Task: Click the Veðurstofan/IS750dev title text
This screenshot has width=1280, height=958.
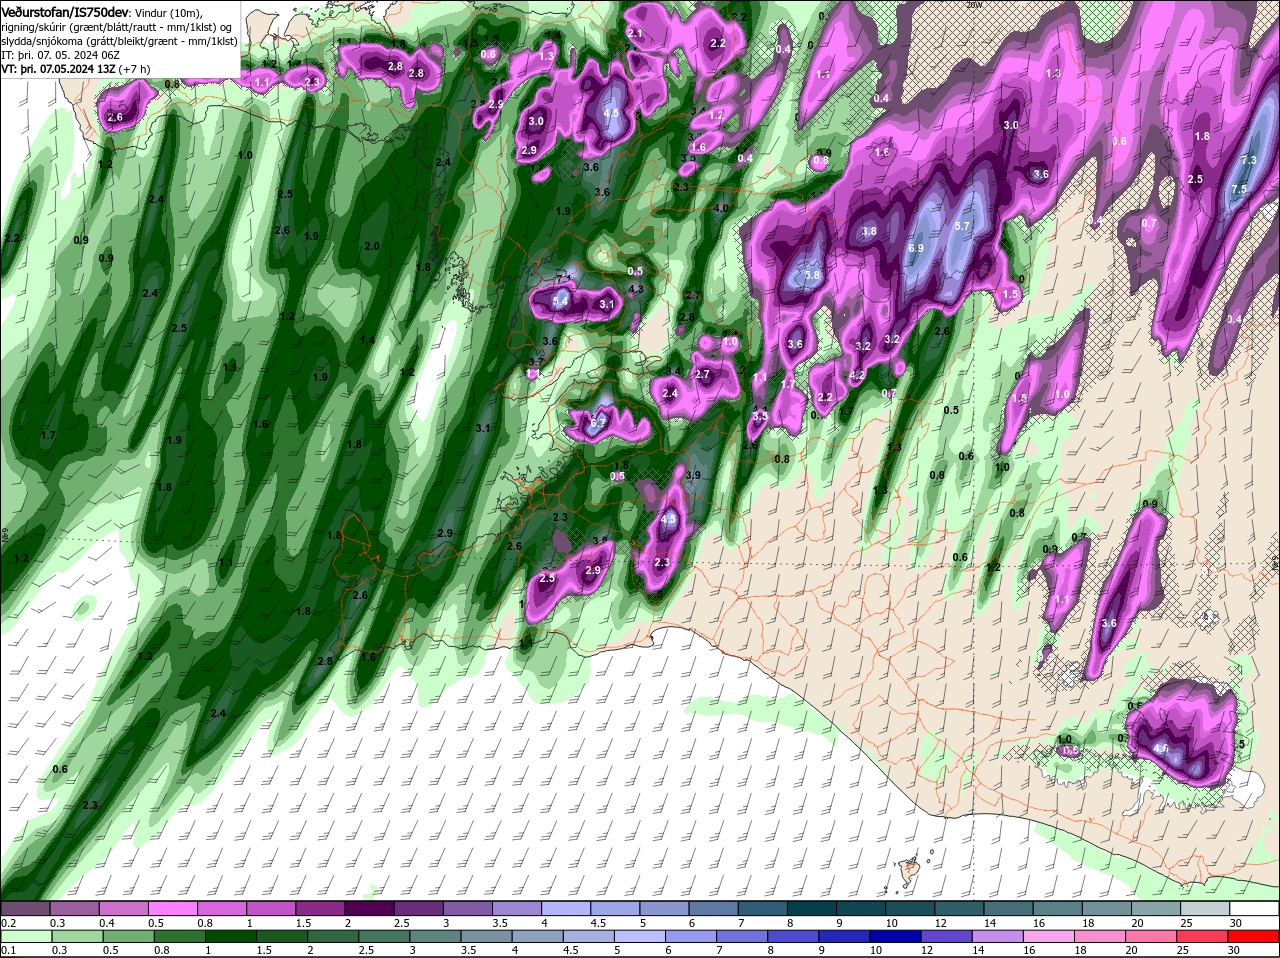Action: click(x=65, y=11)
